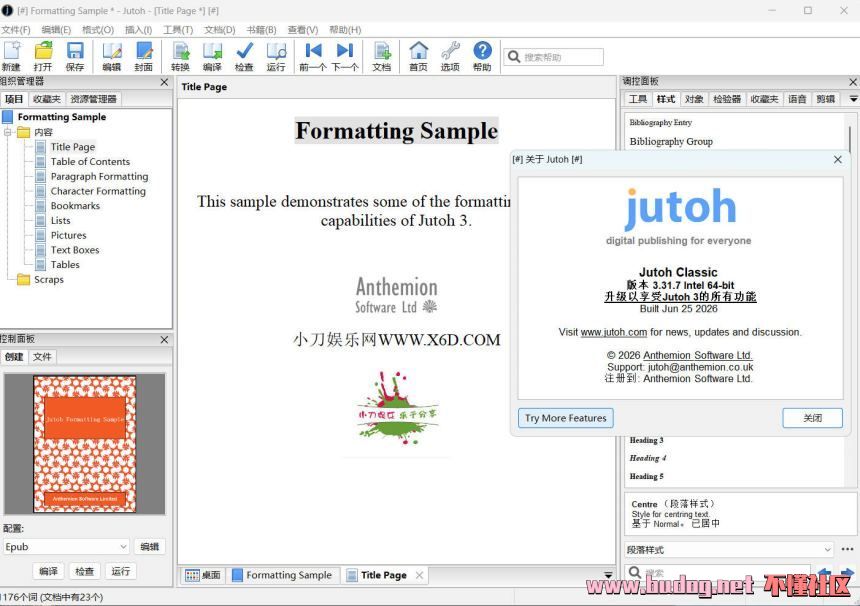Close the organizer panel with its X
The image size is (860, 606).
164,82
